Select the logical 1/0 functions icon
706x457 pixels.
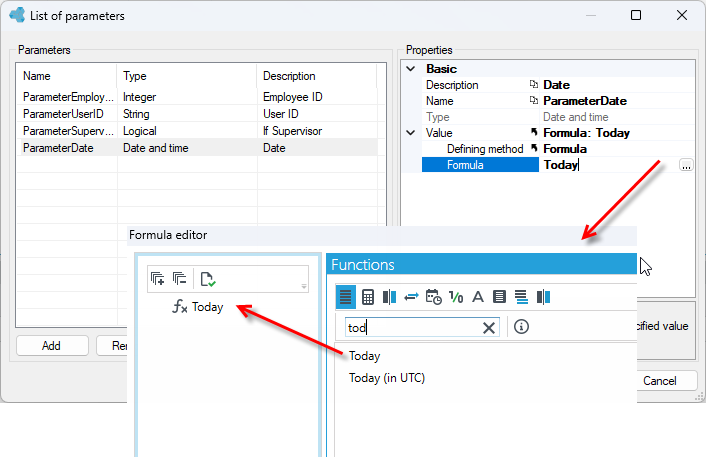pyautogui.click(x=456, y=297)
